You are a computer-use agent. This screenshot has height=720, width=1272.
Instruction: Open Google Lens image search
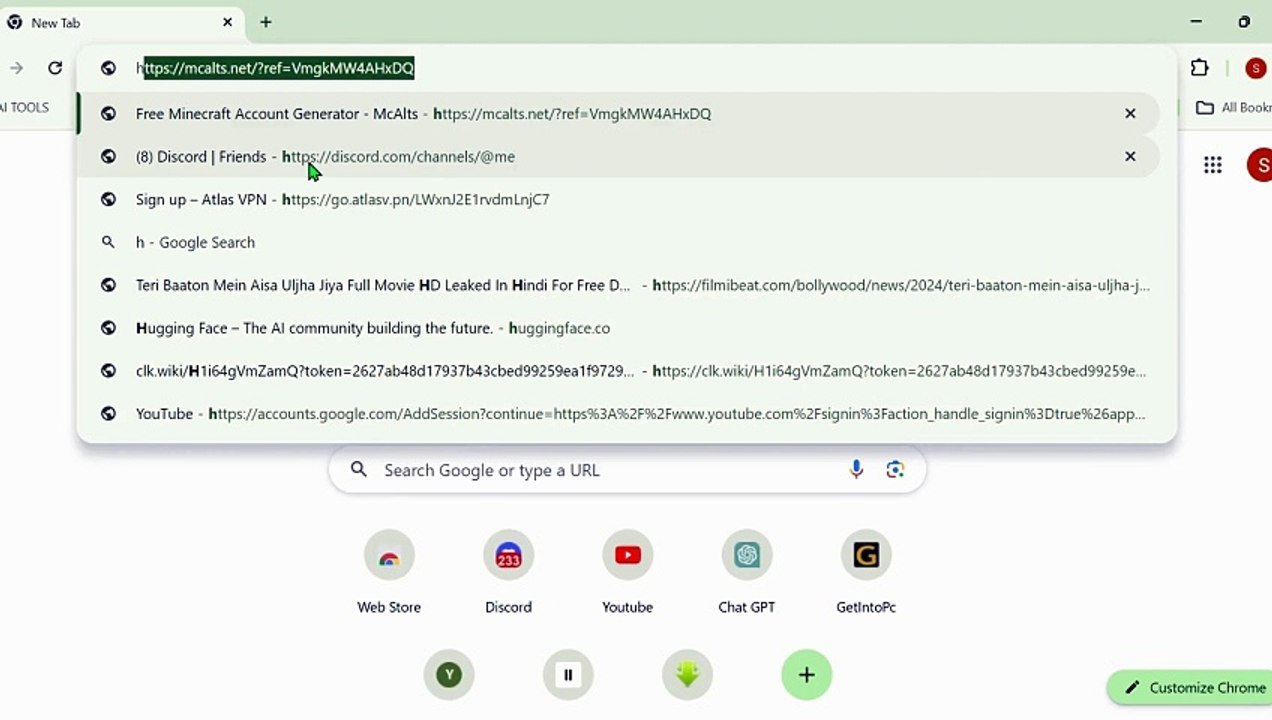pyautogui.click(x=895, y=470)
